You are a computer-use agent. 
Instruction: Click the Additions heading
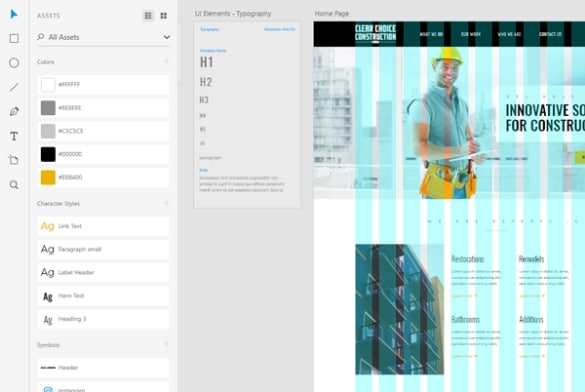coord(531,320)
